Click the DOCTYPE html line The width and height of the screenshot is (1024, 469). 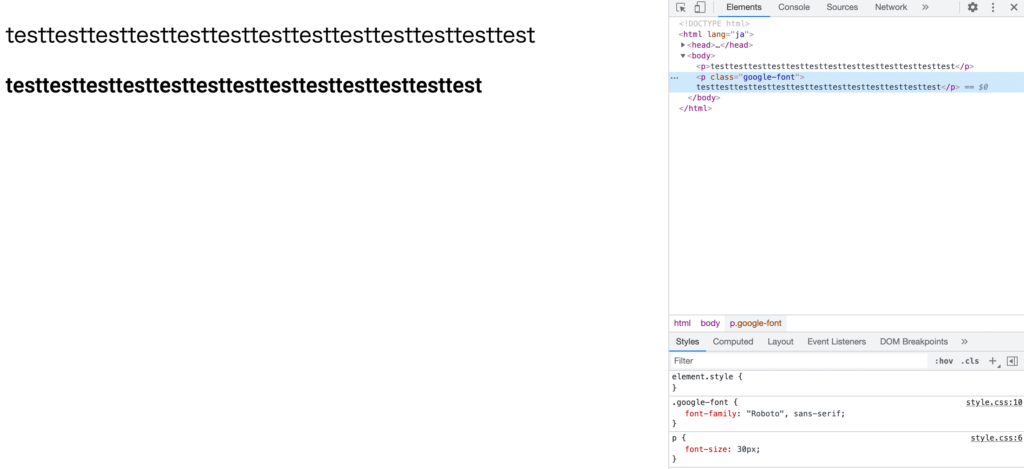pos(714,24)
